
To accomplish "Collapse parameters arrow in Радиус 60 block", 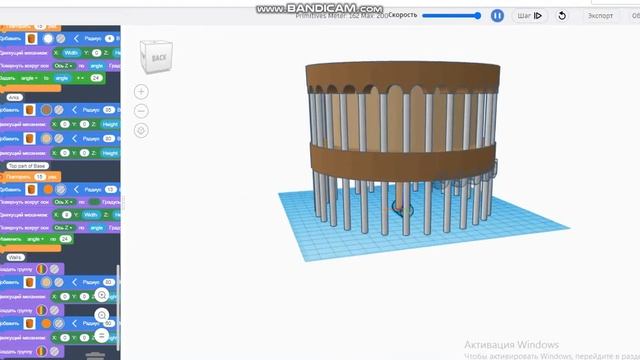I will pos(74,323).
